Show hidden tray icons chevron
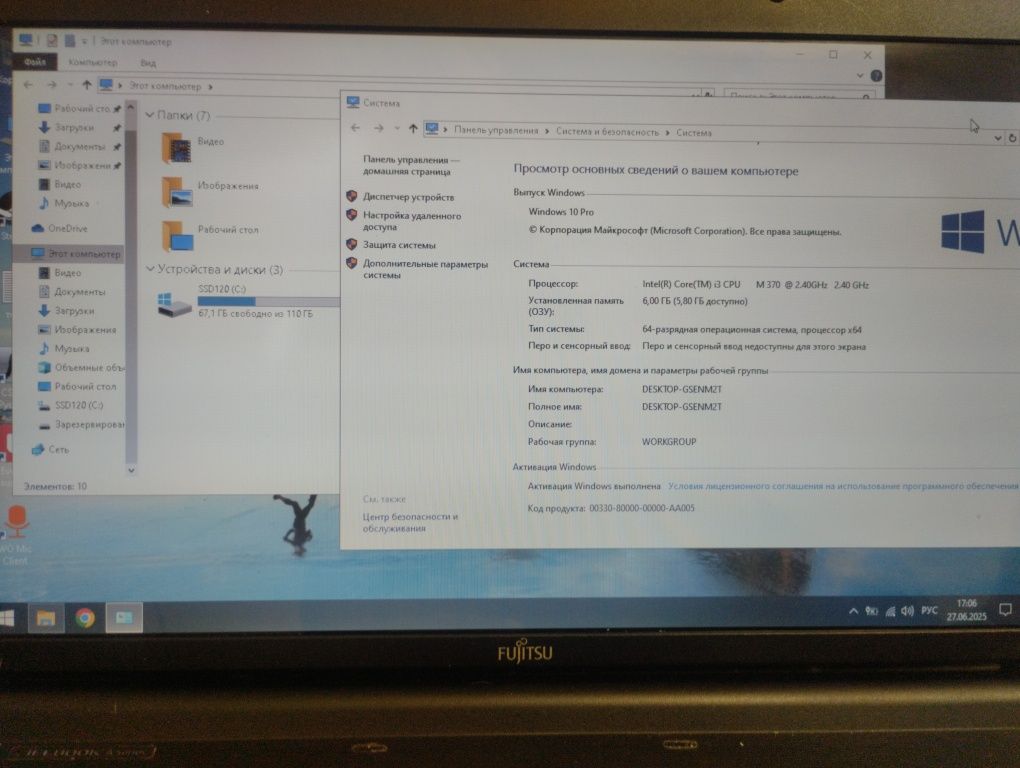 (853, 611)
